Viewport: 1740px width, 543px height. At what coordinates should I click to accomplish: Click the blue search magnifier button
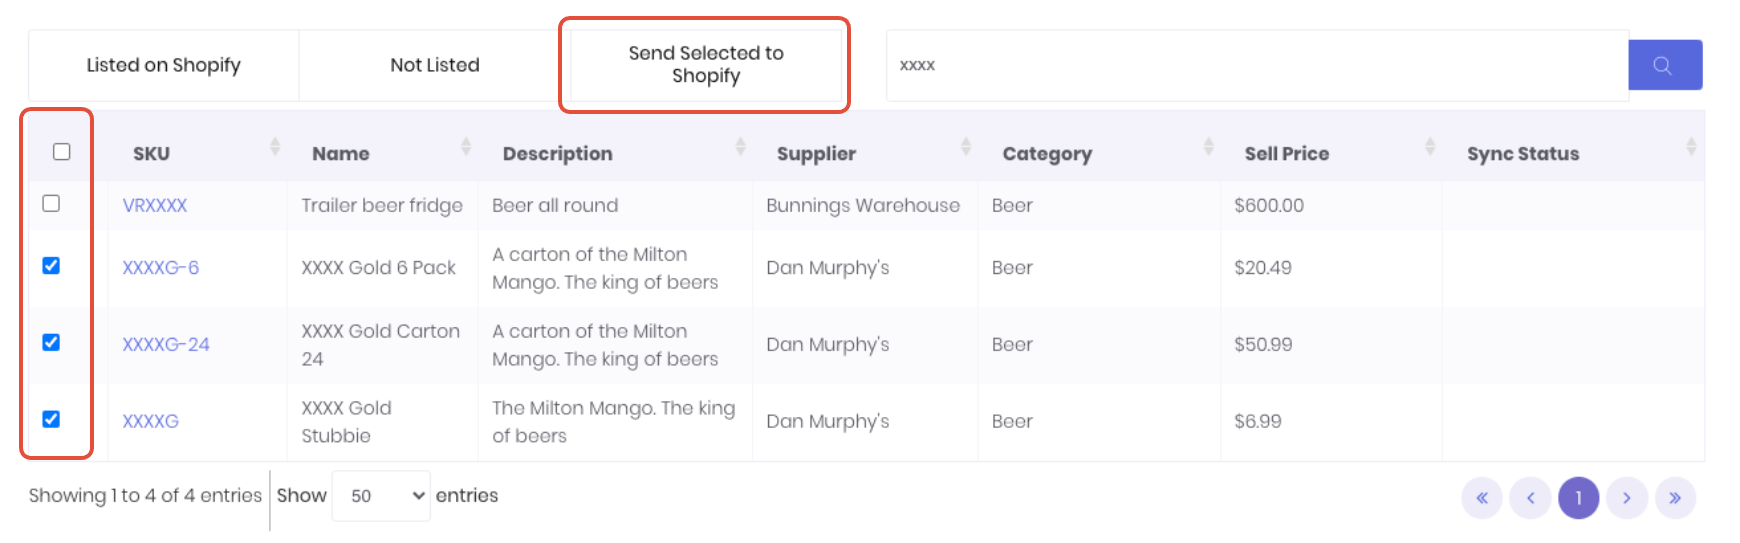coord(1665,65)
